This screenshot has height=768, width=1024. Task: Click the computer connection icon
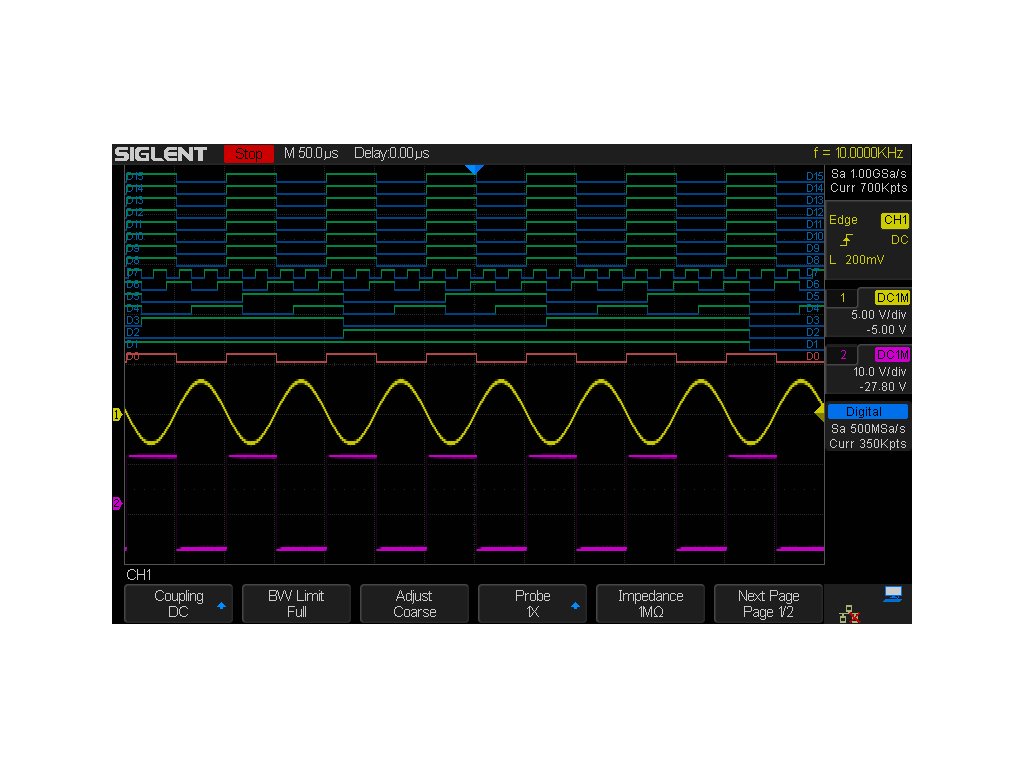pos(893,594)
